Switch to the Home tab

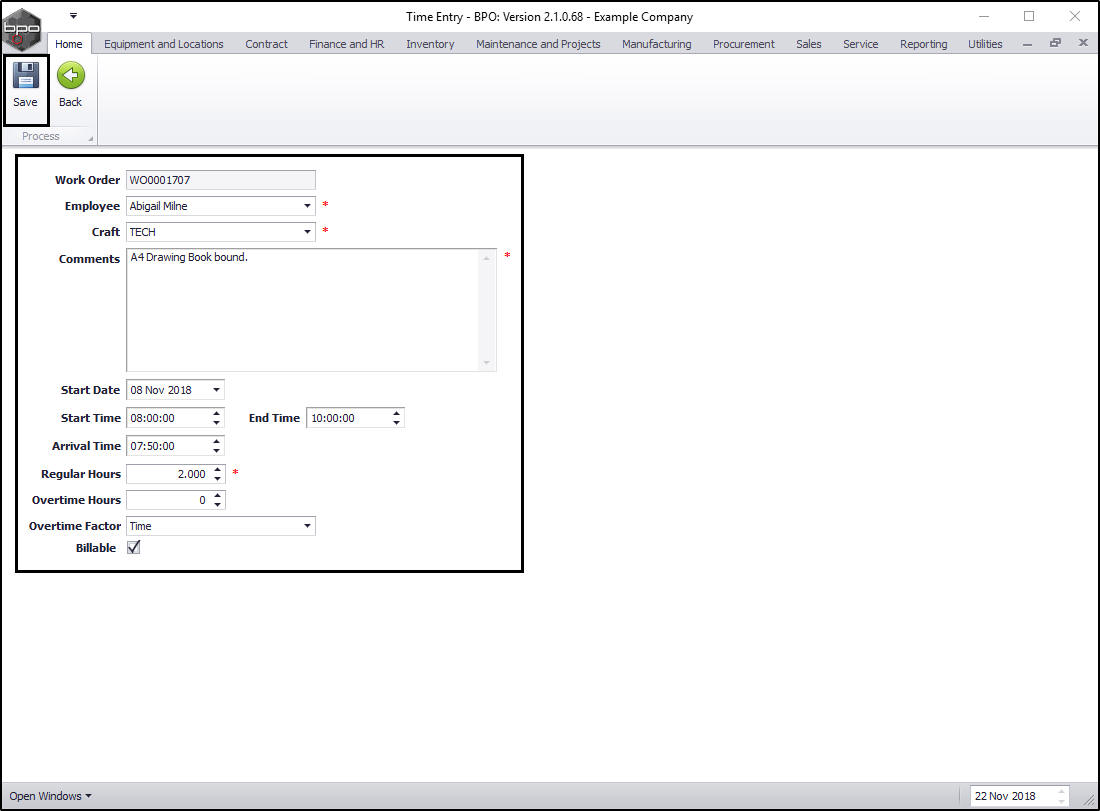pos(69,43)
